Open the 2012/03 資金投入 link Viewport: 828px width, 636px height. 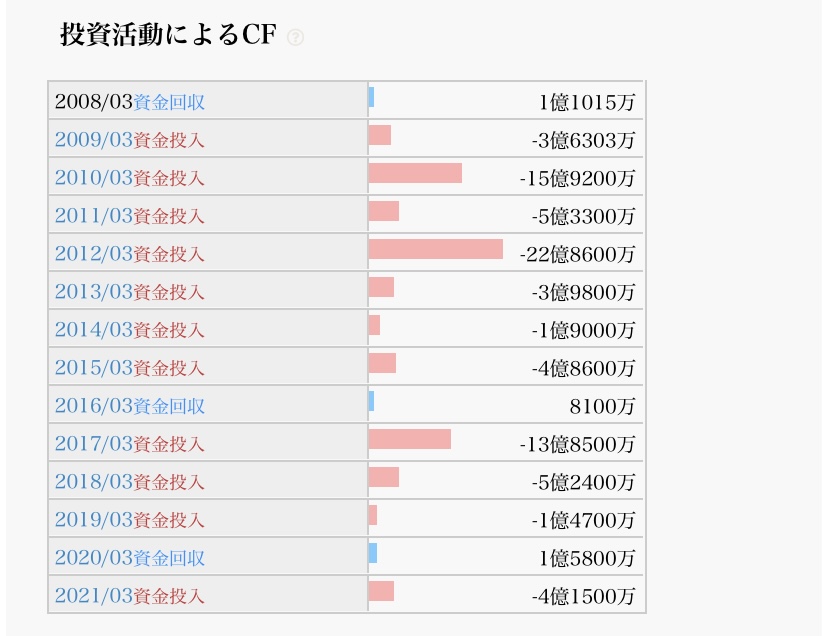tap(129, 254)
